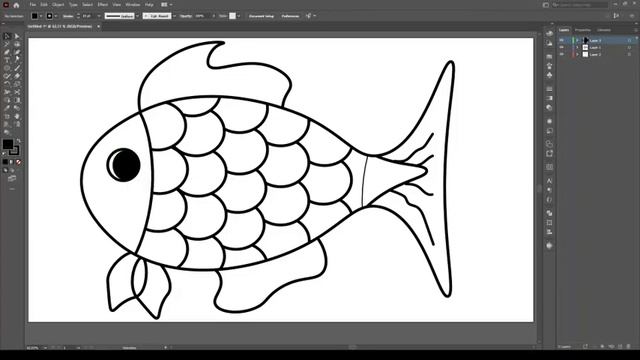Select the Eyedropper tool

pyautogui.click(x=7, y=108)
